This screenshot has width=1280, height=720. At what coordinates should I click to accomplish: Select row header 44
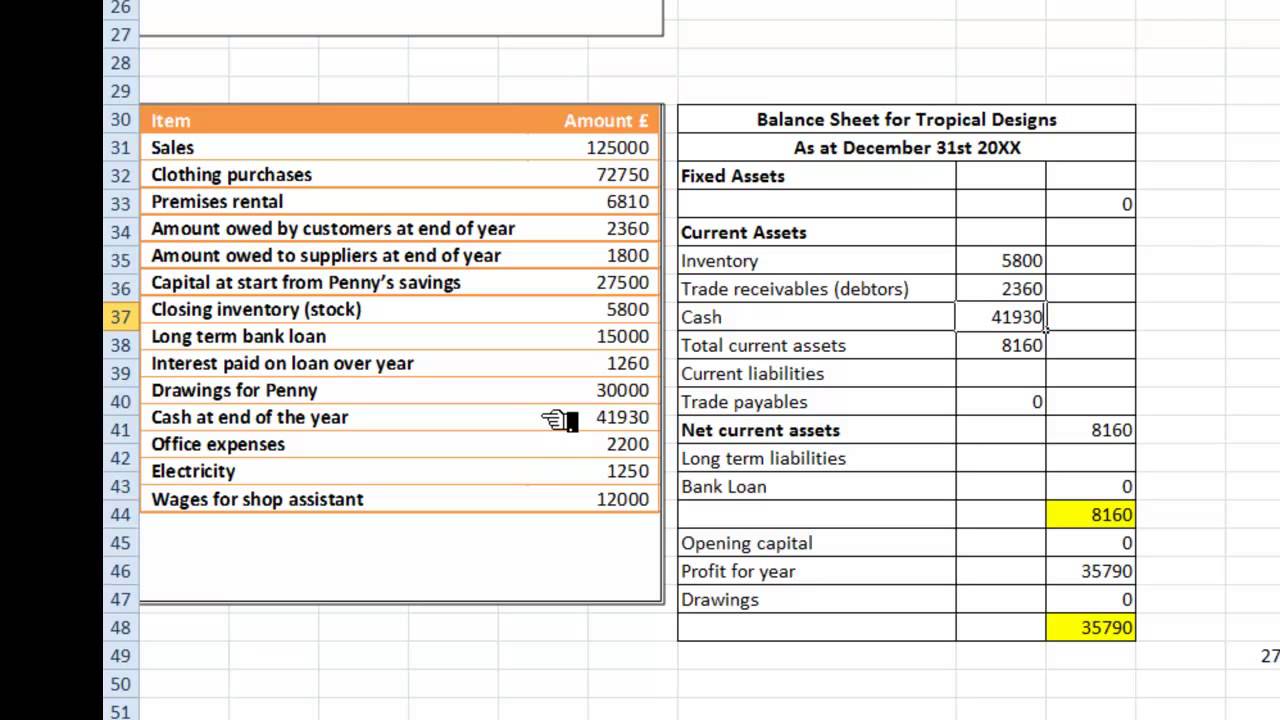tap(120, 515)
